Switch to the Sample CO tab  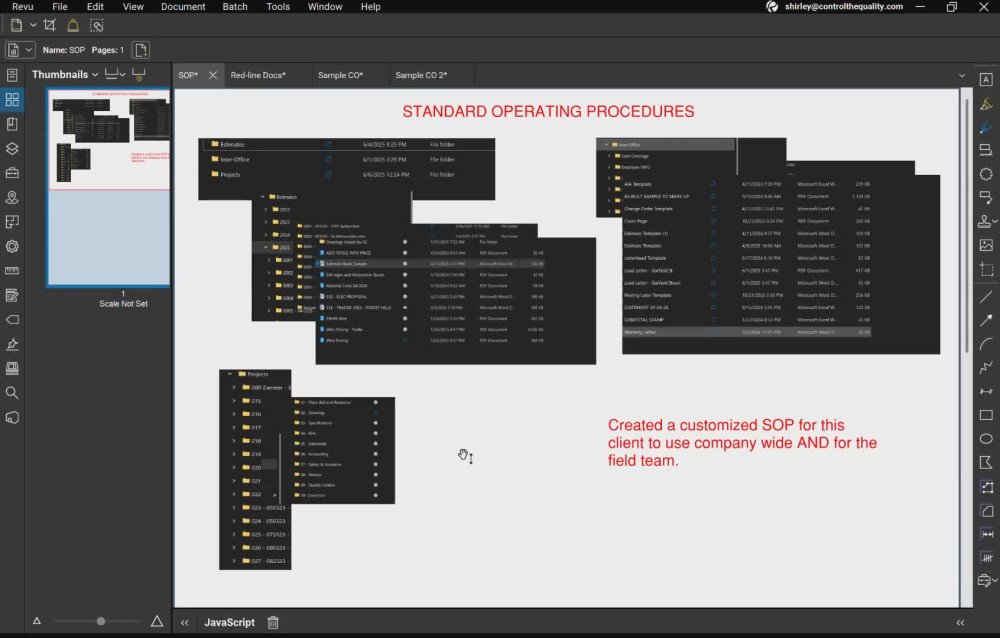point(341,75)
